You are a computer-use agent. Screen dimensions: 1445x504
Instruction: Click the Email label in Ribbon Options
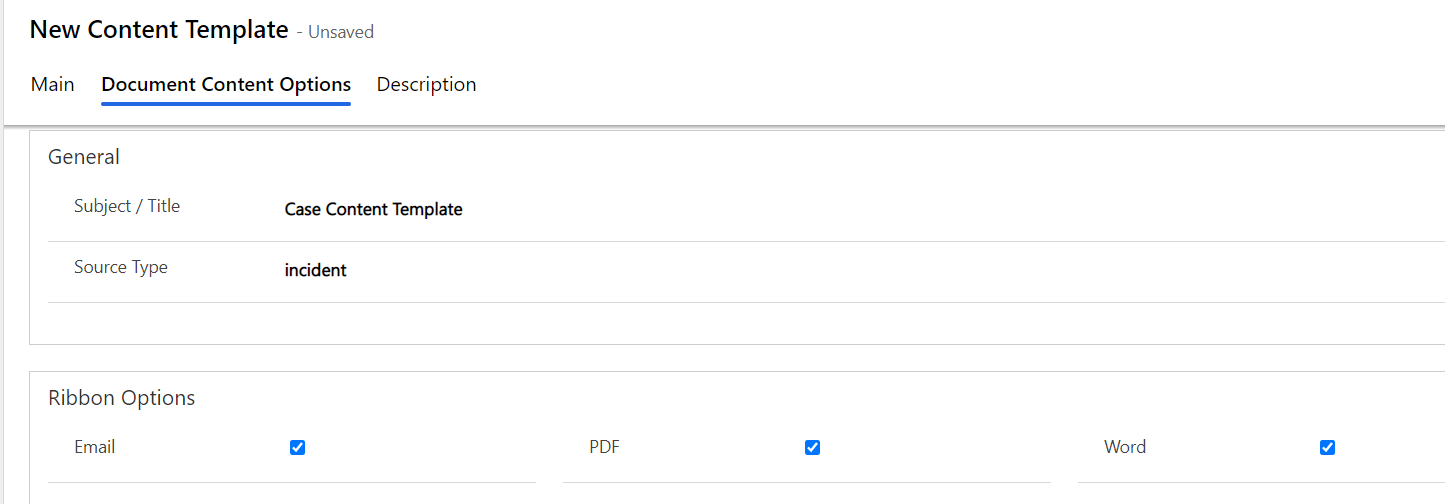point(95,447)
